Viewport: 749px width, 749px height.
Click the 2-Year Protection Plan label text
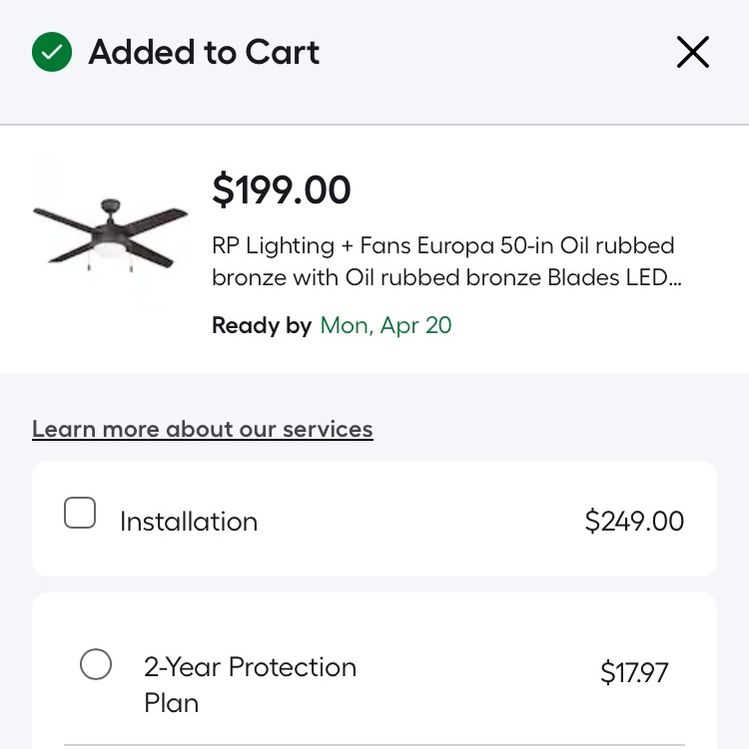pos(250,685)
